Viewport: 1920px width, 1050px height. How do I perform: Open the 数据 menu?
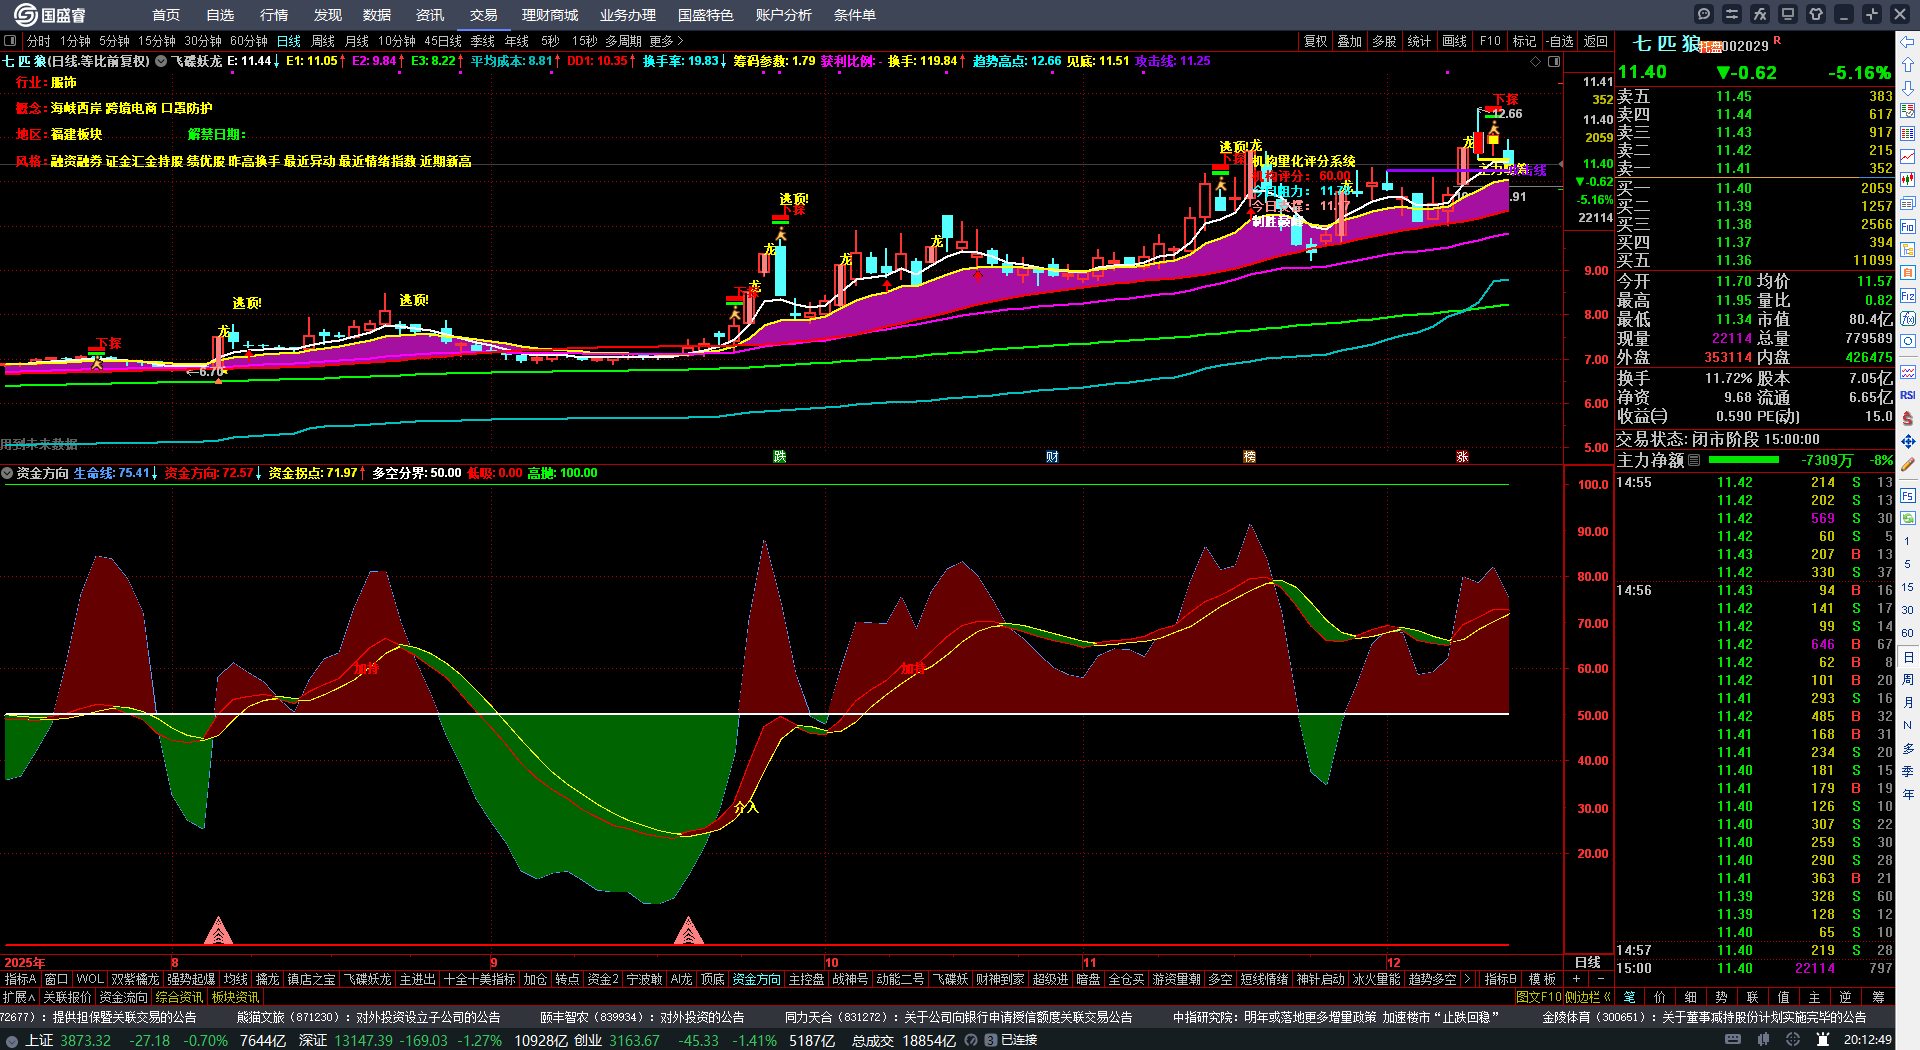pyautogui.click(x=377, y=15)
